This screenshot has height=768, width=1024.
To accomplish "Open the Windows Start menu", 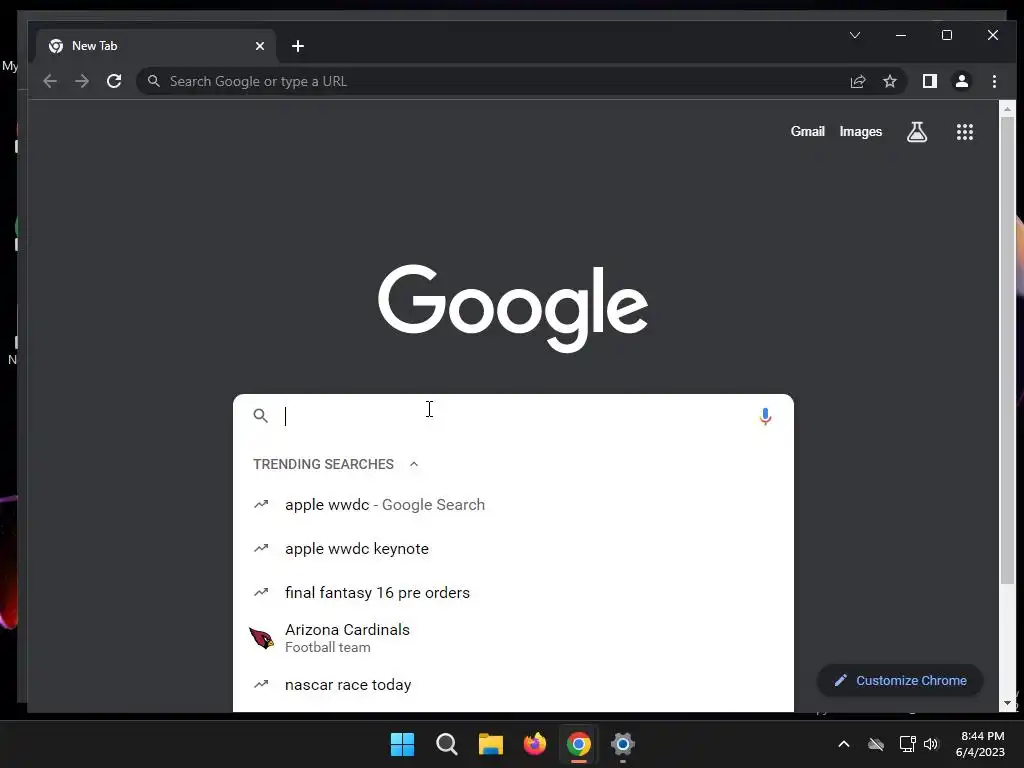I will tap(402, 744).
